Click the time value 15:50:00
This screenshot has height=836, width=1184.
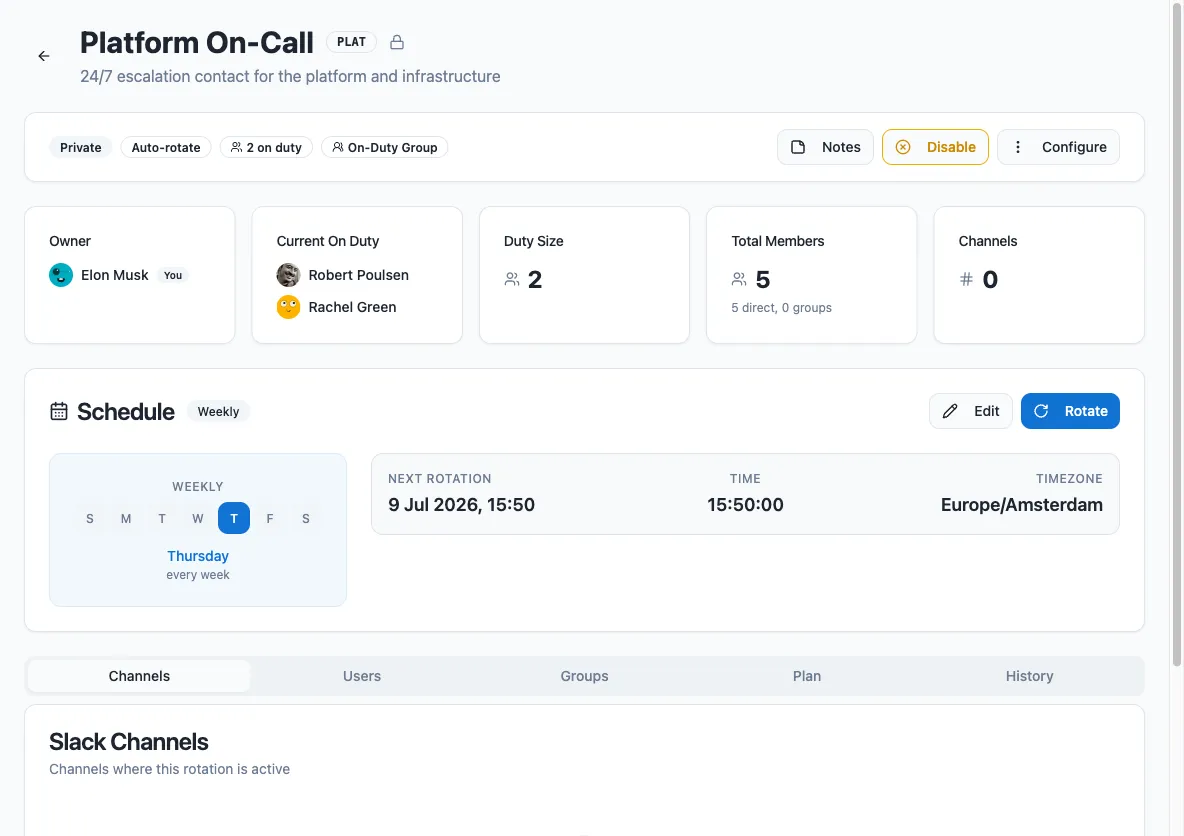click(745, 504)
